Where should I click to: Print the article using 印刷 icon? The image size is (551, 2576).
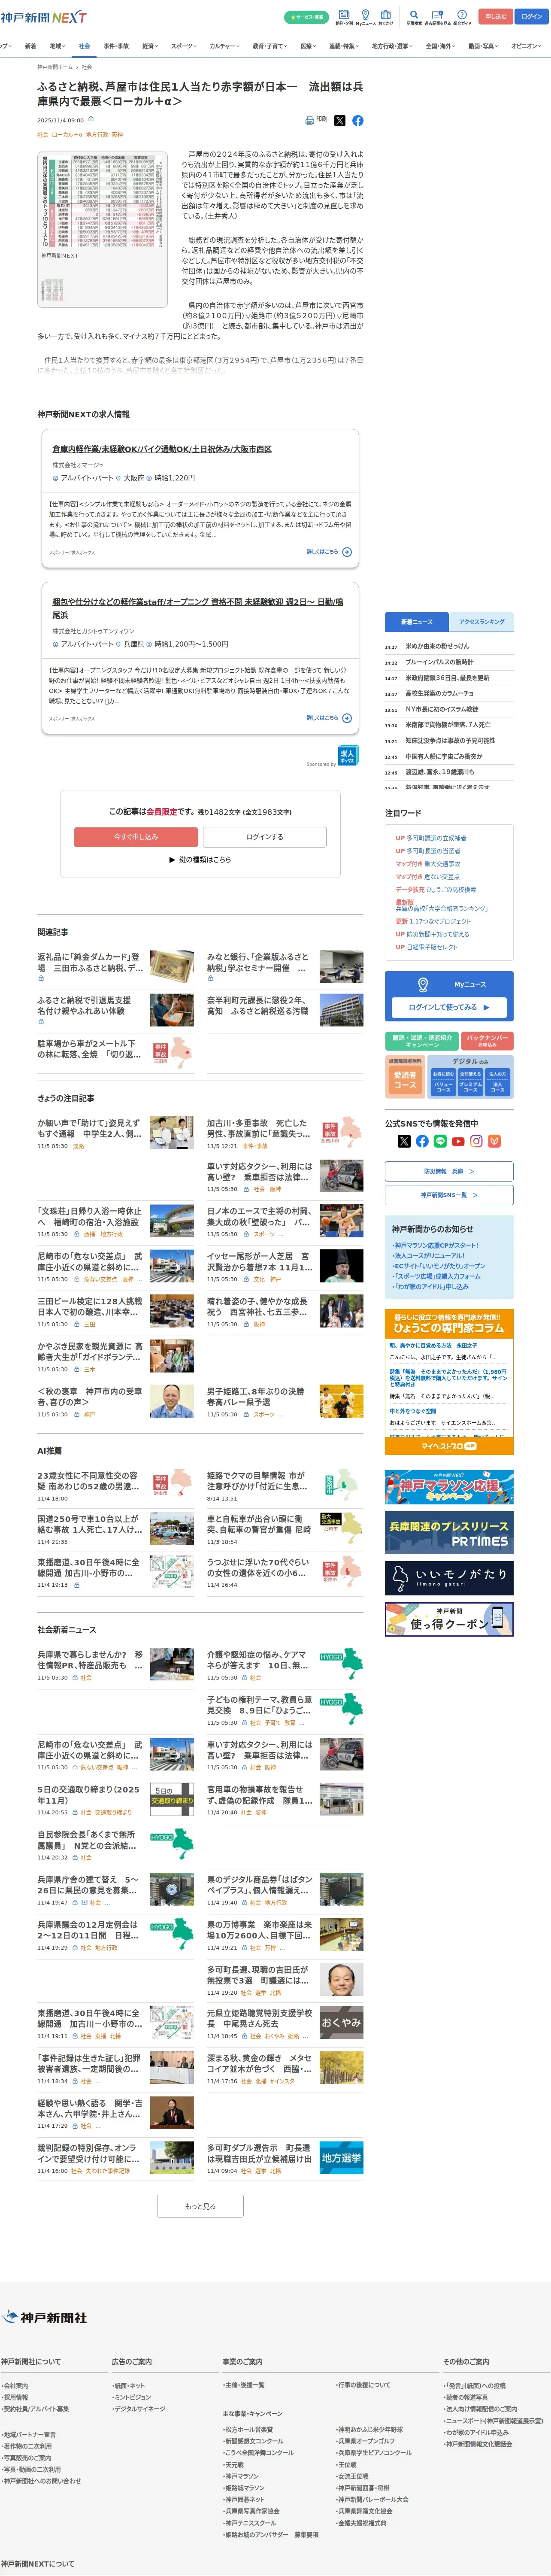[316, 120]
